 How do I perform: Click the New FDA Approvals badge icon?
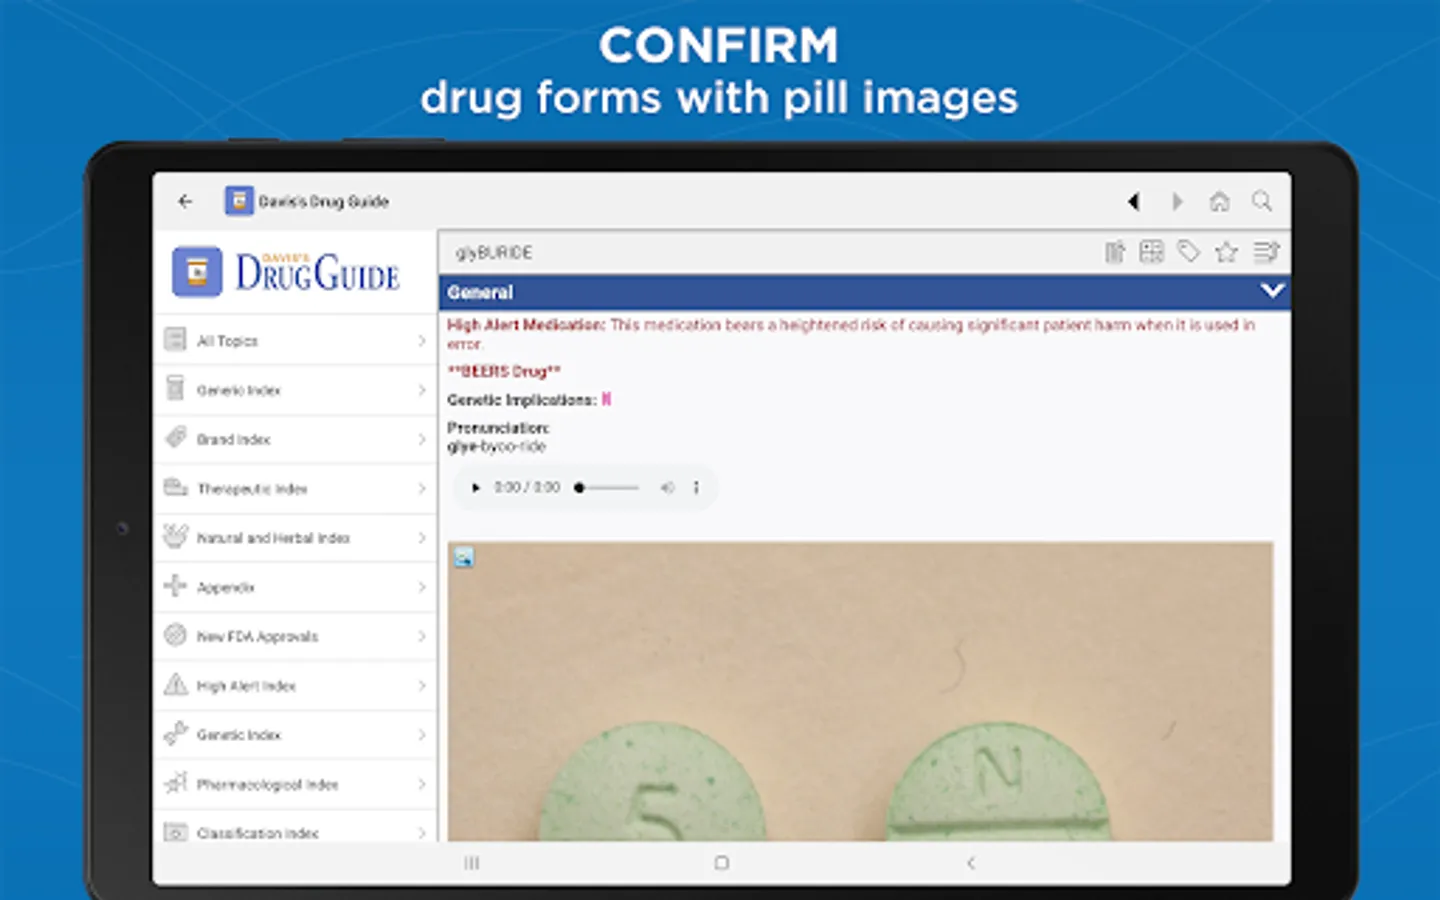[x=175, y=634]
